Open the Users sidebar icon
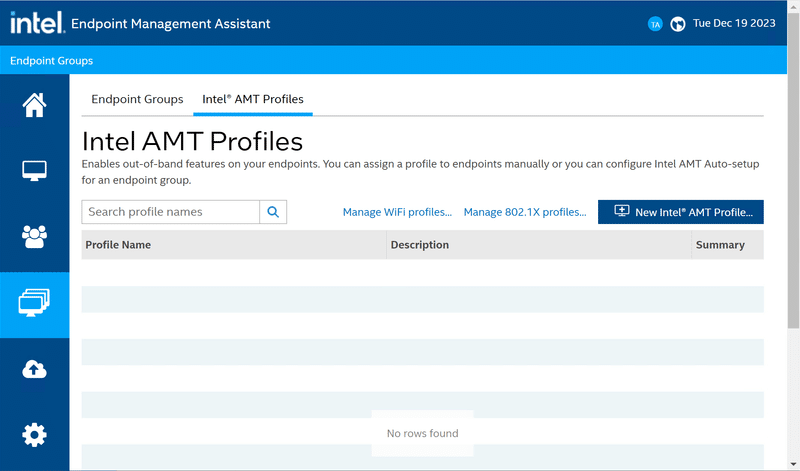This screenshot has width=800, height=471. tap(34, 237)
